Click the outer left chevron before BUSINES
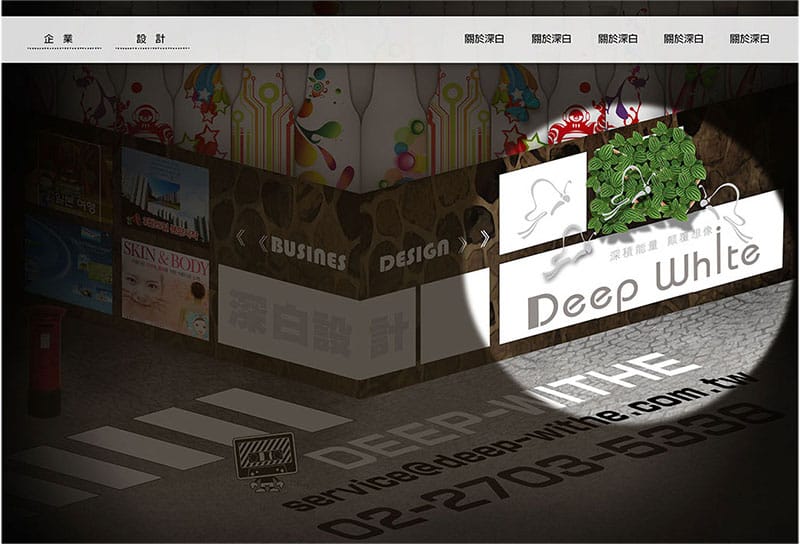This screenshot has height=544, width=800. [x=240, y=238]
